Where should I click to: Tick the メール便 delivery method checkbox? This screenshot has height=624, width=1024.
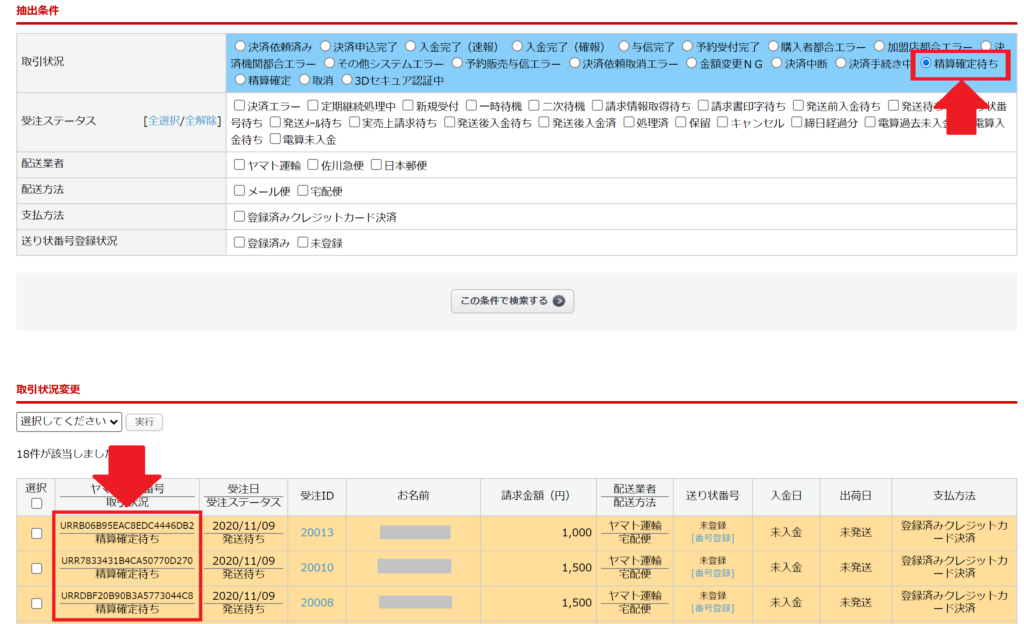tap(240, 191)
